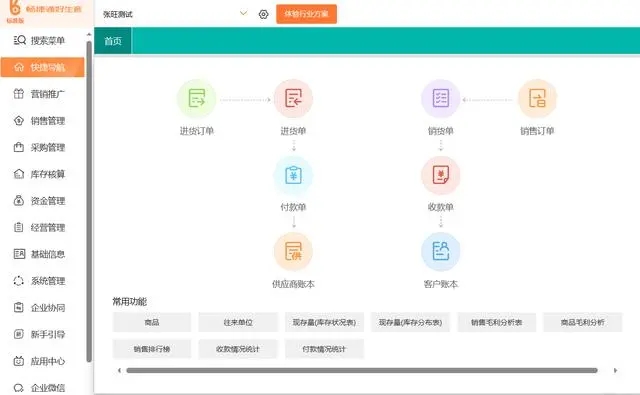The image size is (640, 395).
Task: Click the sidebar vertical scrollbar thumb
Action: point(89,201)
